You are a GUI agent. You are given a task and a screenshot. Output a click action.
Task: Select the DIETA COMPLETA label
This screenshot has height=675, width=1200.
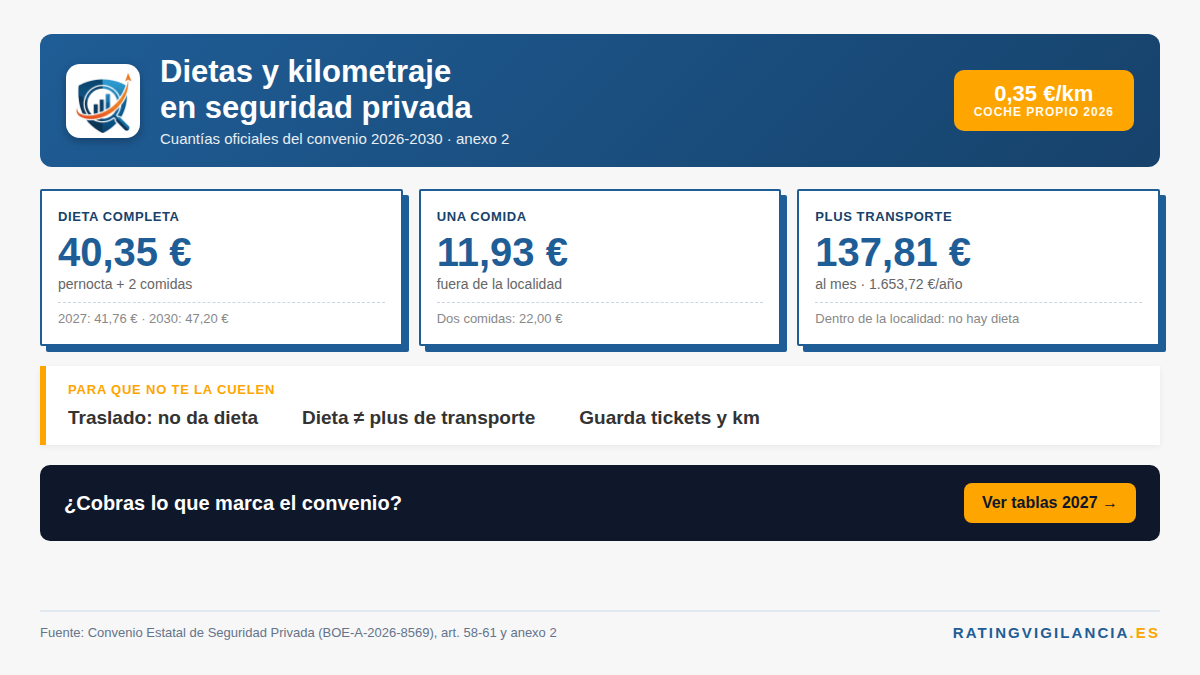pos(118,216)
